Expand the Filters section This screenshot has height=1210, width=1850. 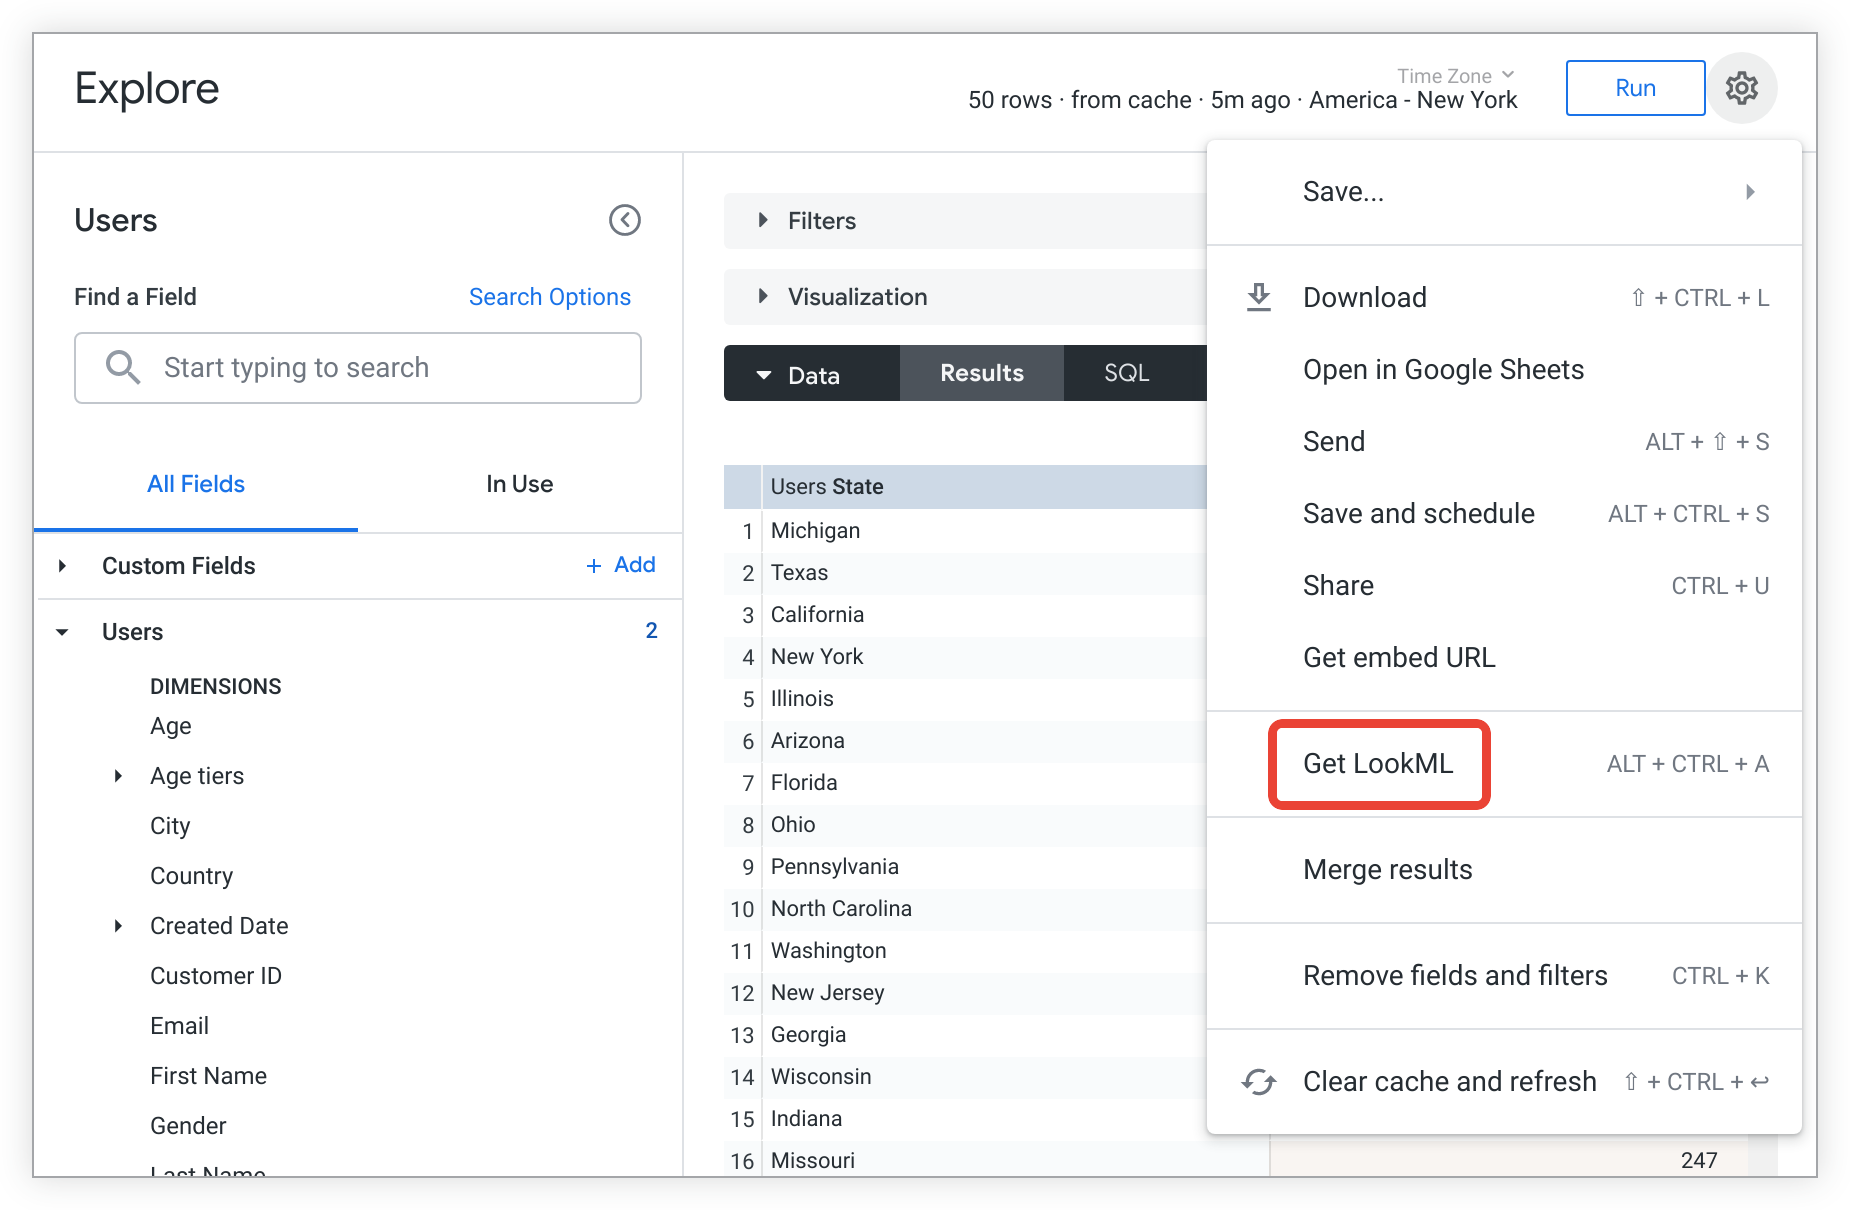tap(763, 220)
